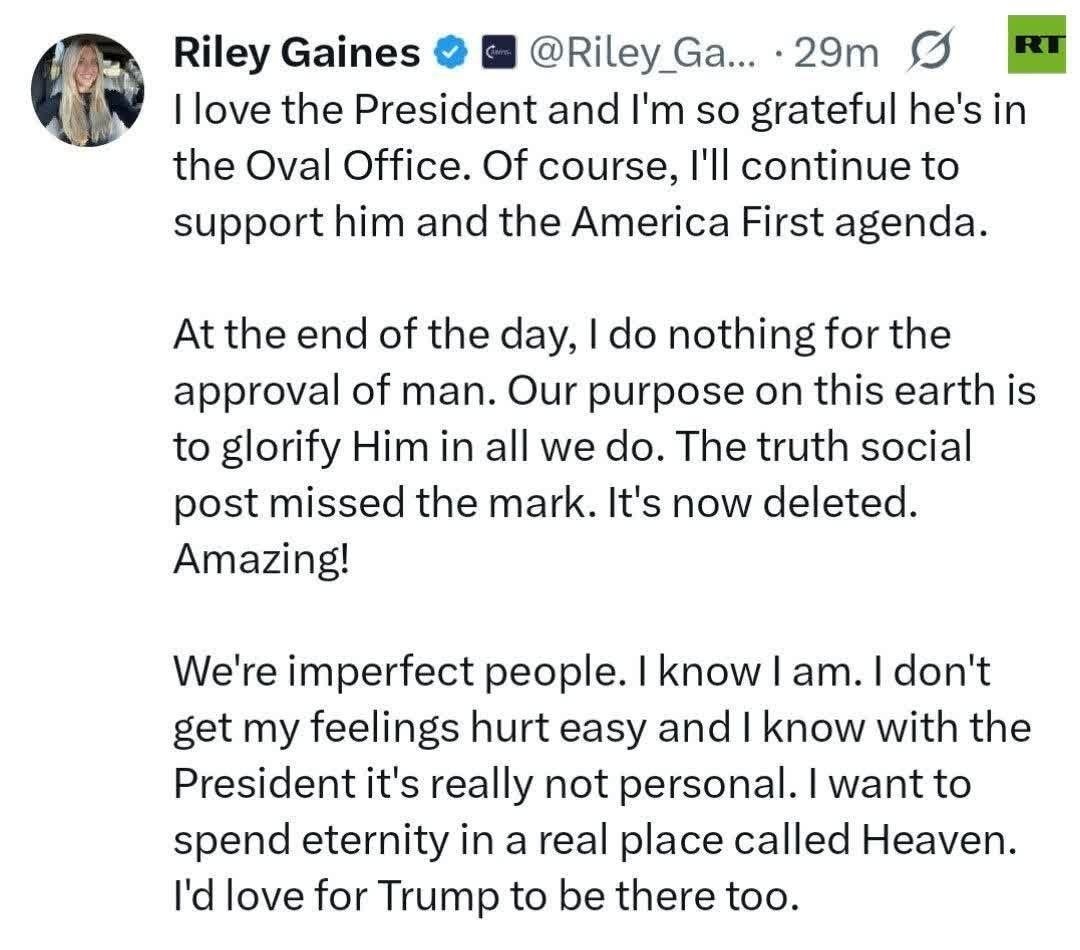Click the line starting "approval of man"
1080x950 pixels.
point(604,391)
